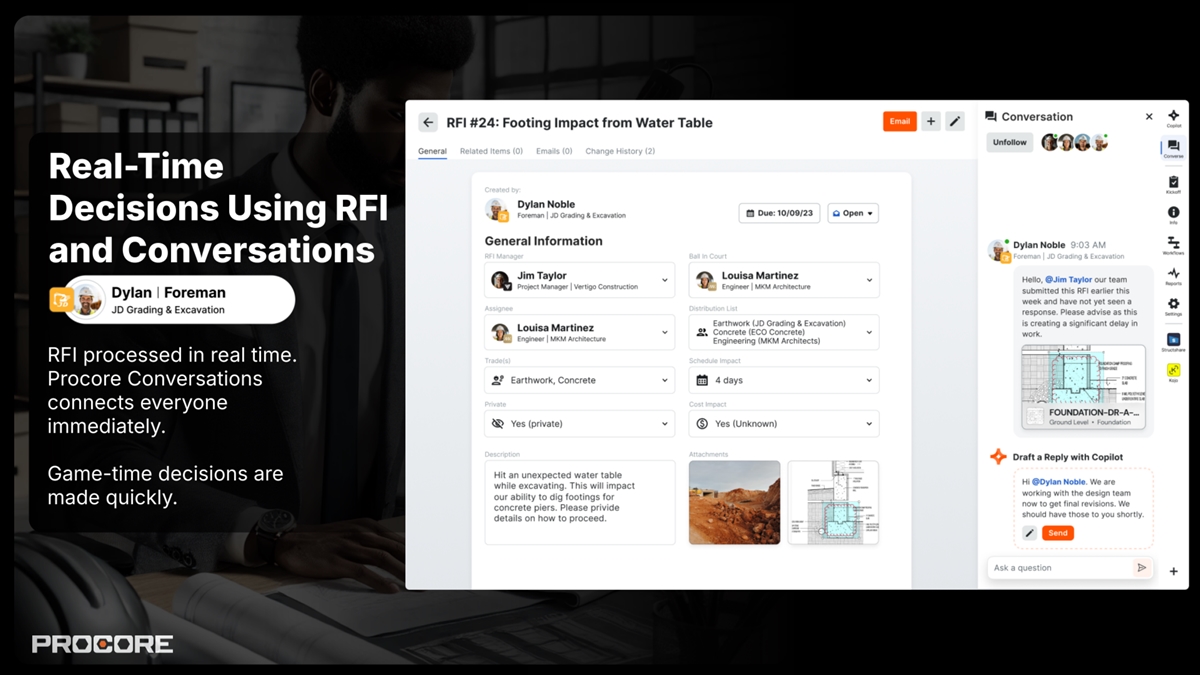
Task: Open the excavation site photo attachment
Action: (x=734, y=502)
